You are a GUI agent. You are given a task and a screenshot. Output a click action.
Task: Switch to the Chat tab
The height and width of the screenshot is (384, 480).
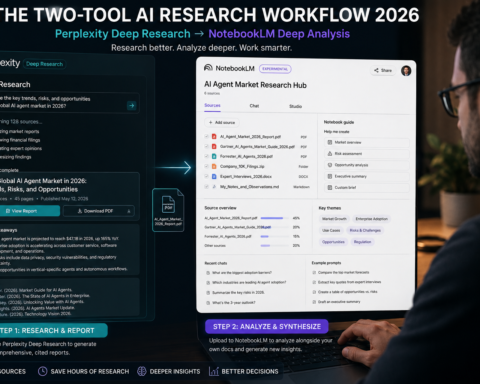(254, 106)
